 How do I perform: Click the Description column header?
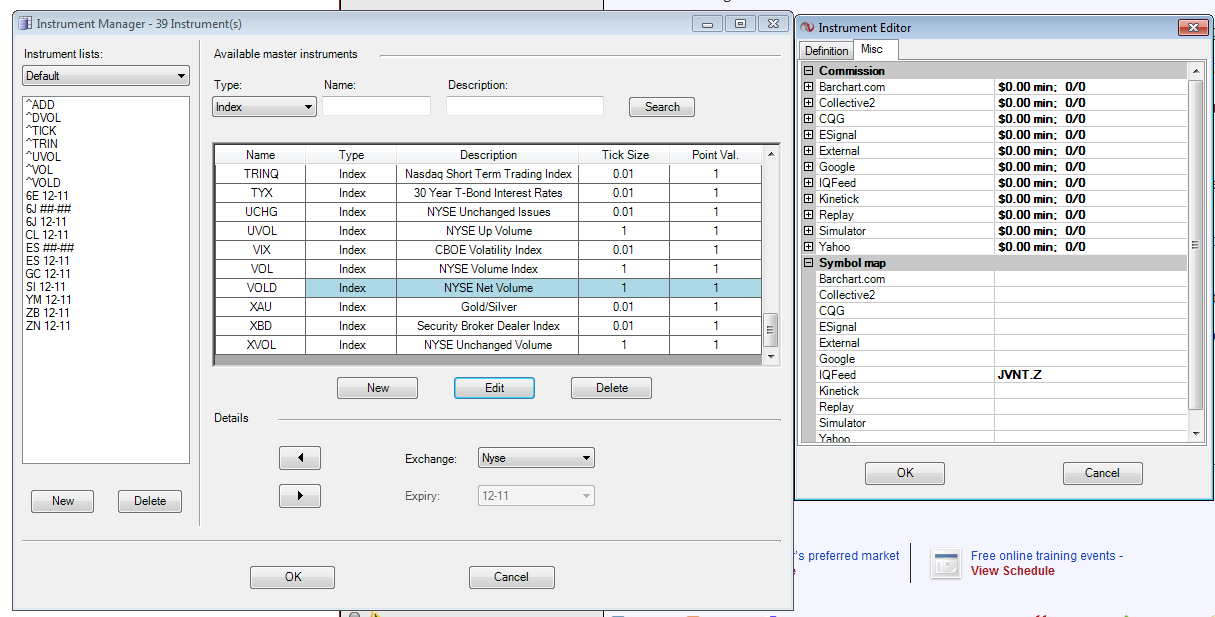pyautogui.click(x=488, y=155)
